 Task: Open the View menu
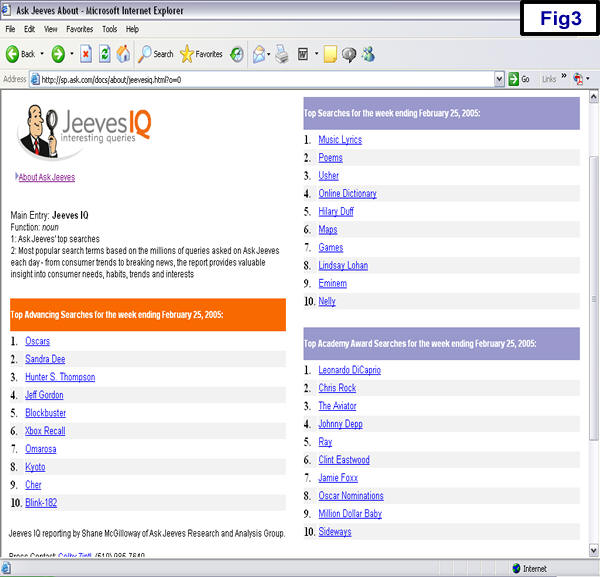(x=50, y=29)
